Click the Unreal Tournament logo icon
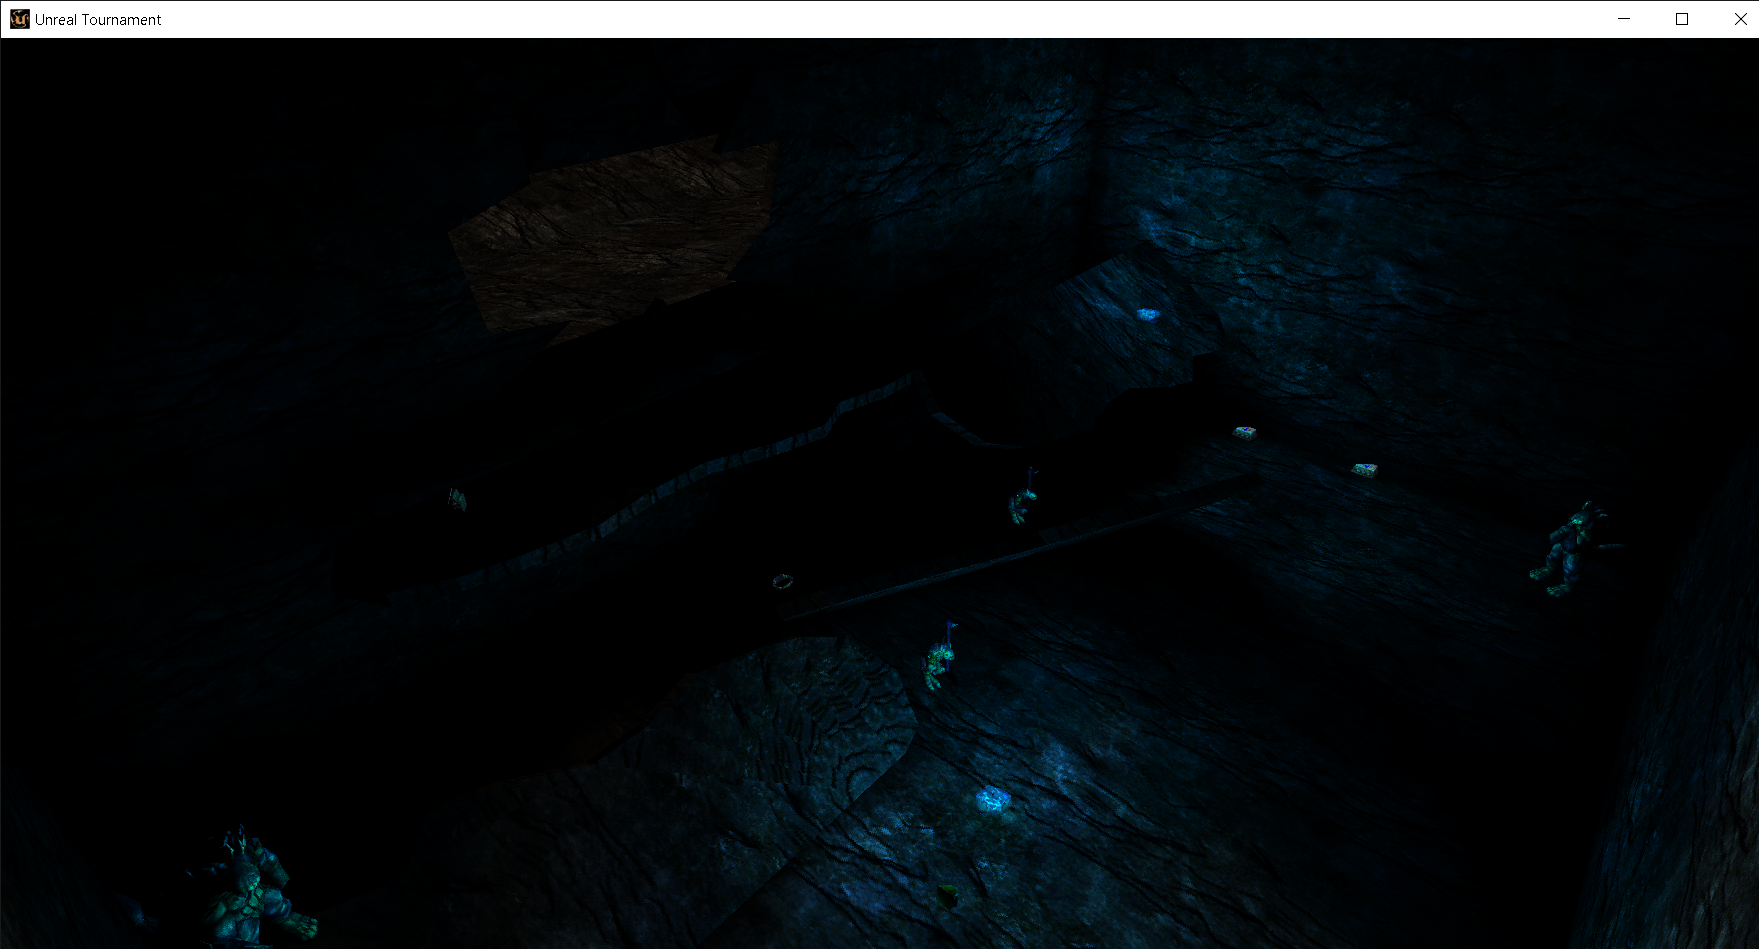Image resolution: width=1759 pixels, height=949 pixels. pos(18,19)
